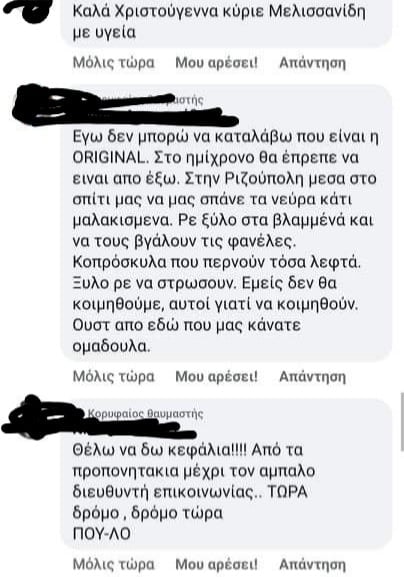Open timestamp under the ομαδουλα comment
Viewport: 404px width, 577px height.
click(x=113, y=376)
